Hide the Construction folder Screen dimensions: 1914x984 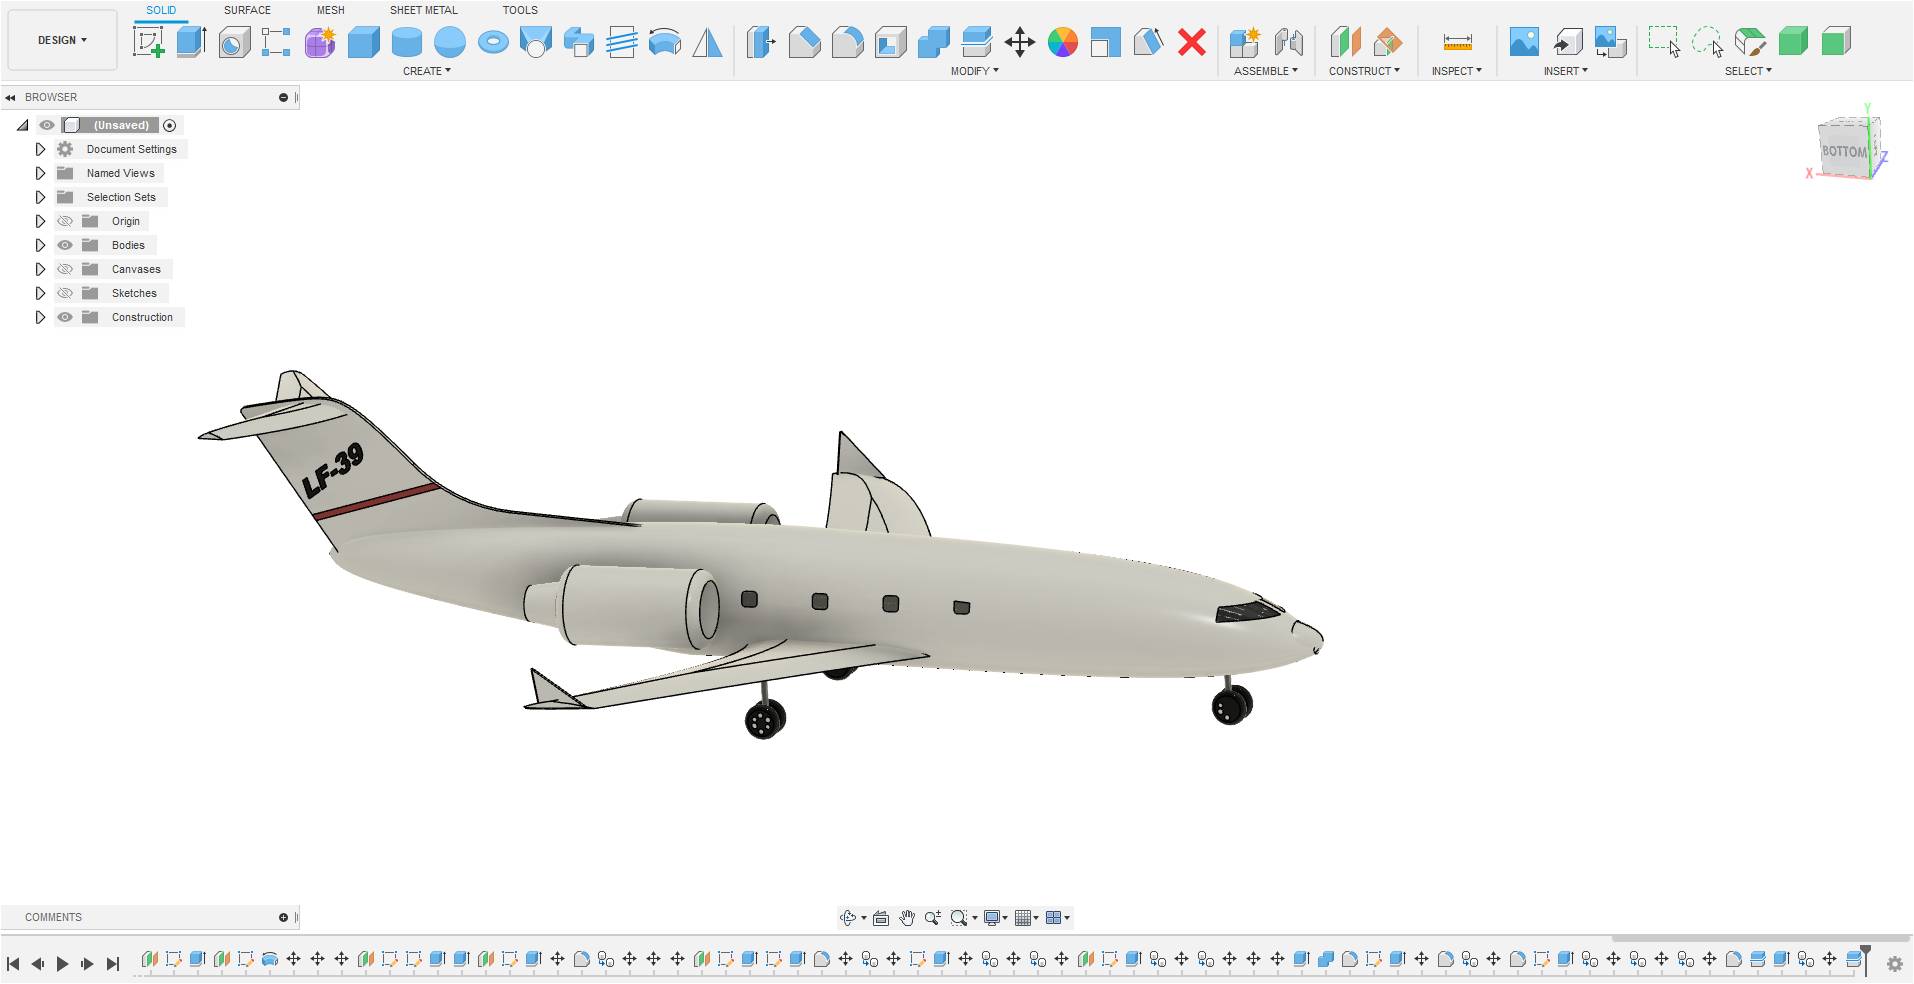point(65,317)
